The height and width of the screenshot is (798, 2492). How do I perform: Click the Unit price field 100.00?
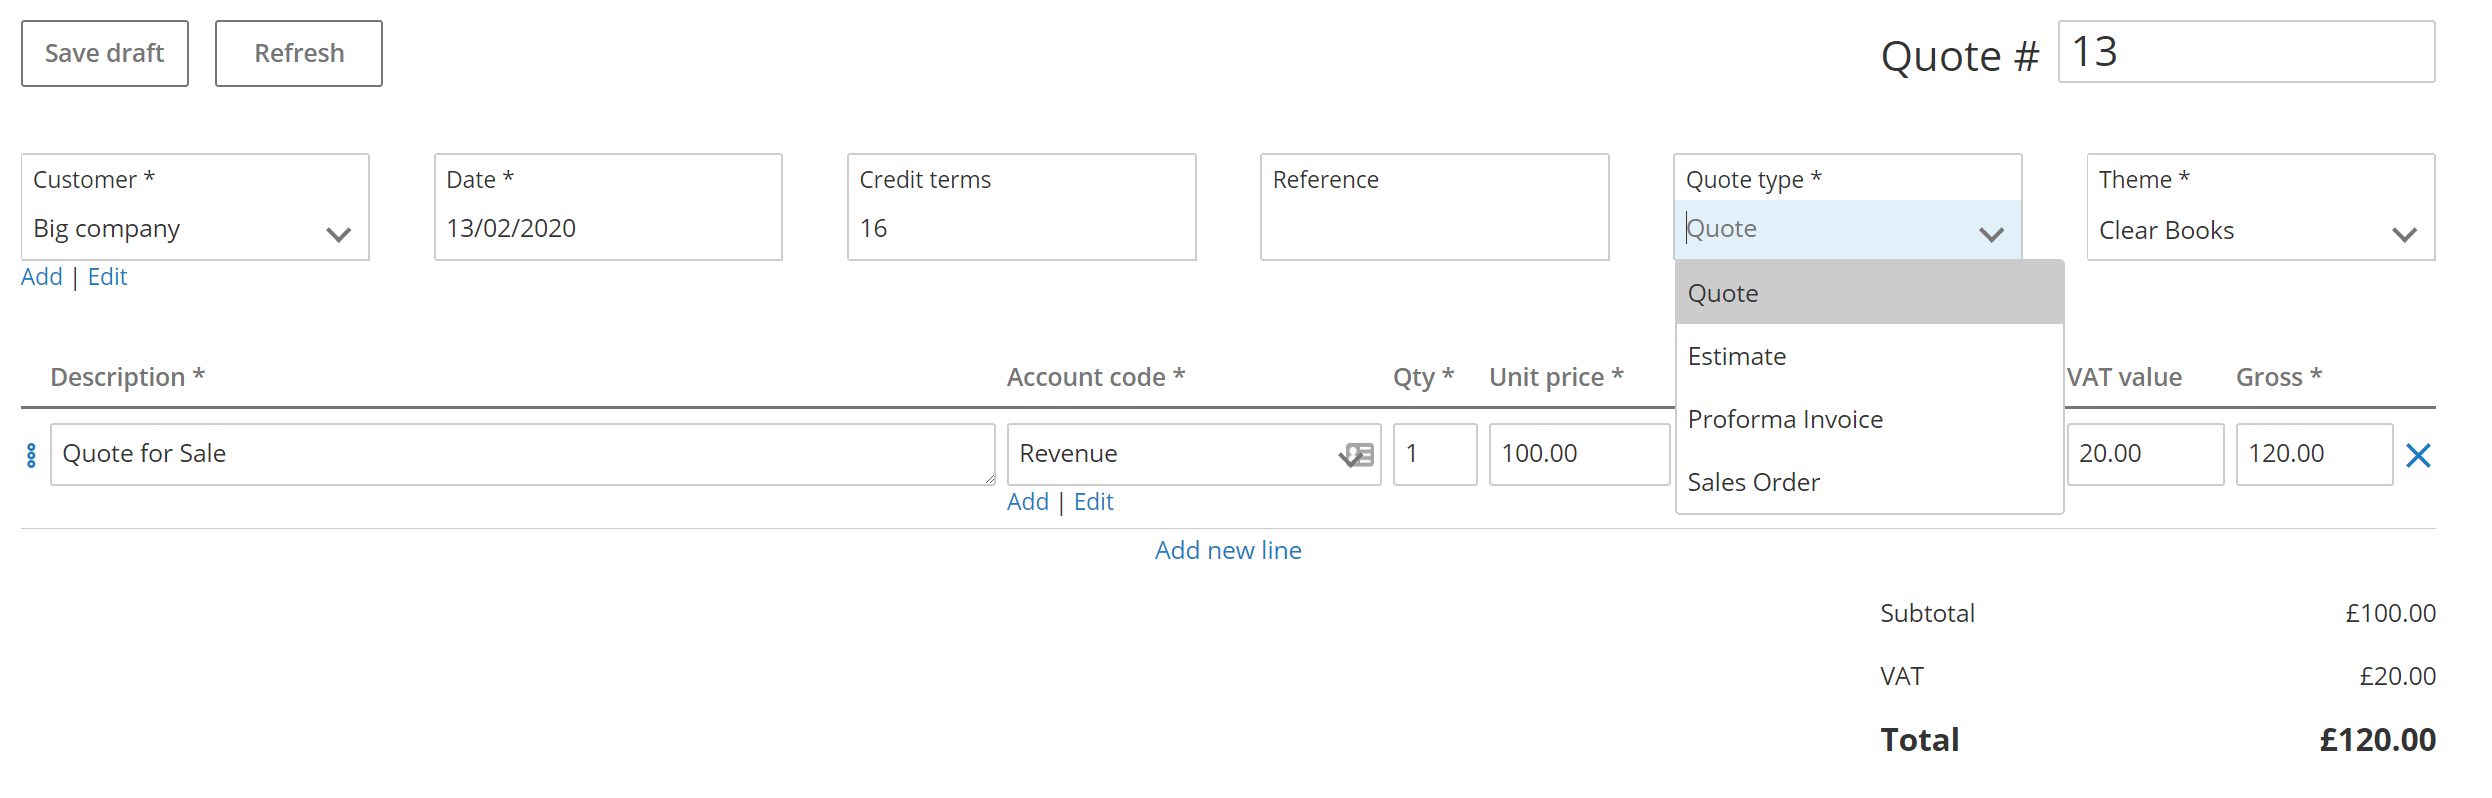pos(1578,454)
